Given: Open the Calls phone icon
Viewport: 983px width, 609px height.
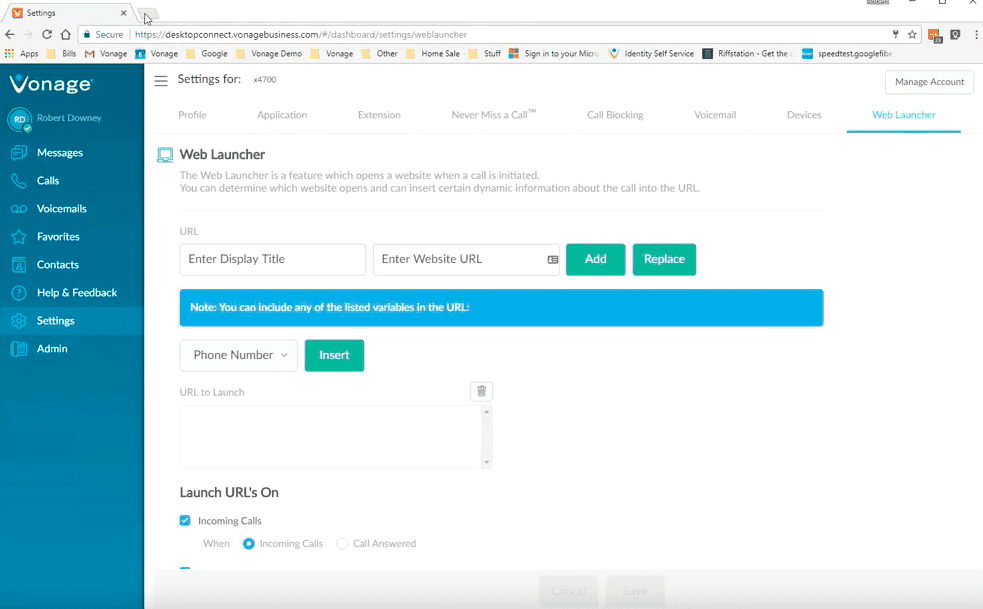Looking at the screenshot, I should [x=18, y=181].
